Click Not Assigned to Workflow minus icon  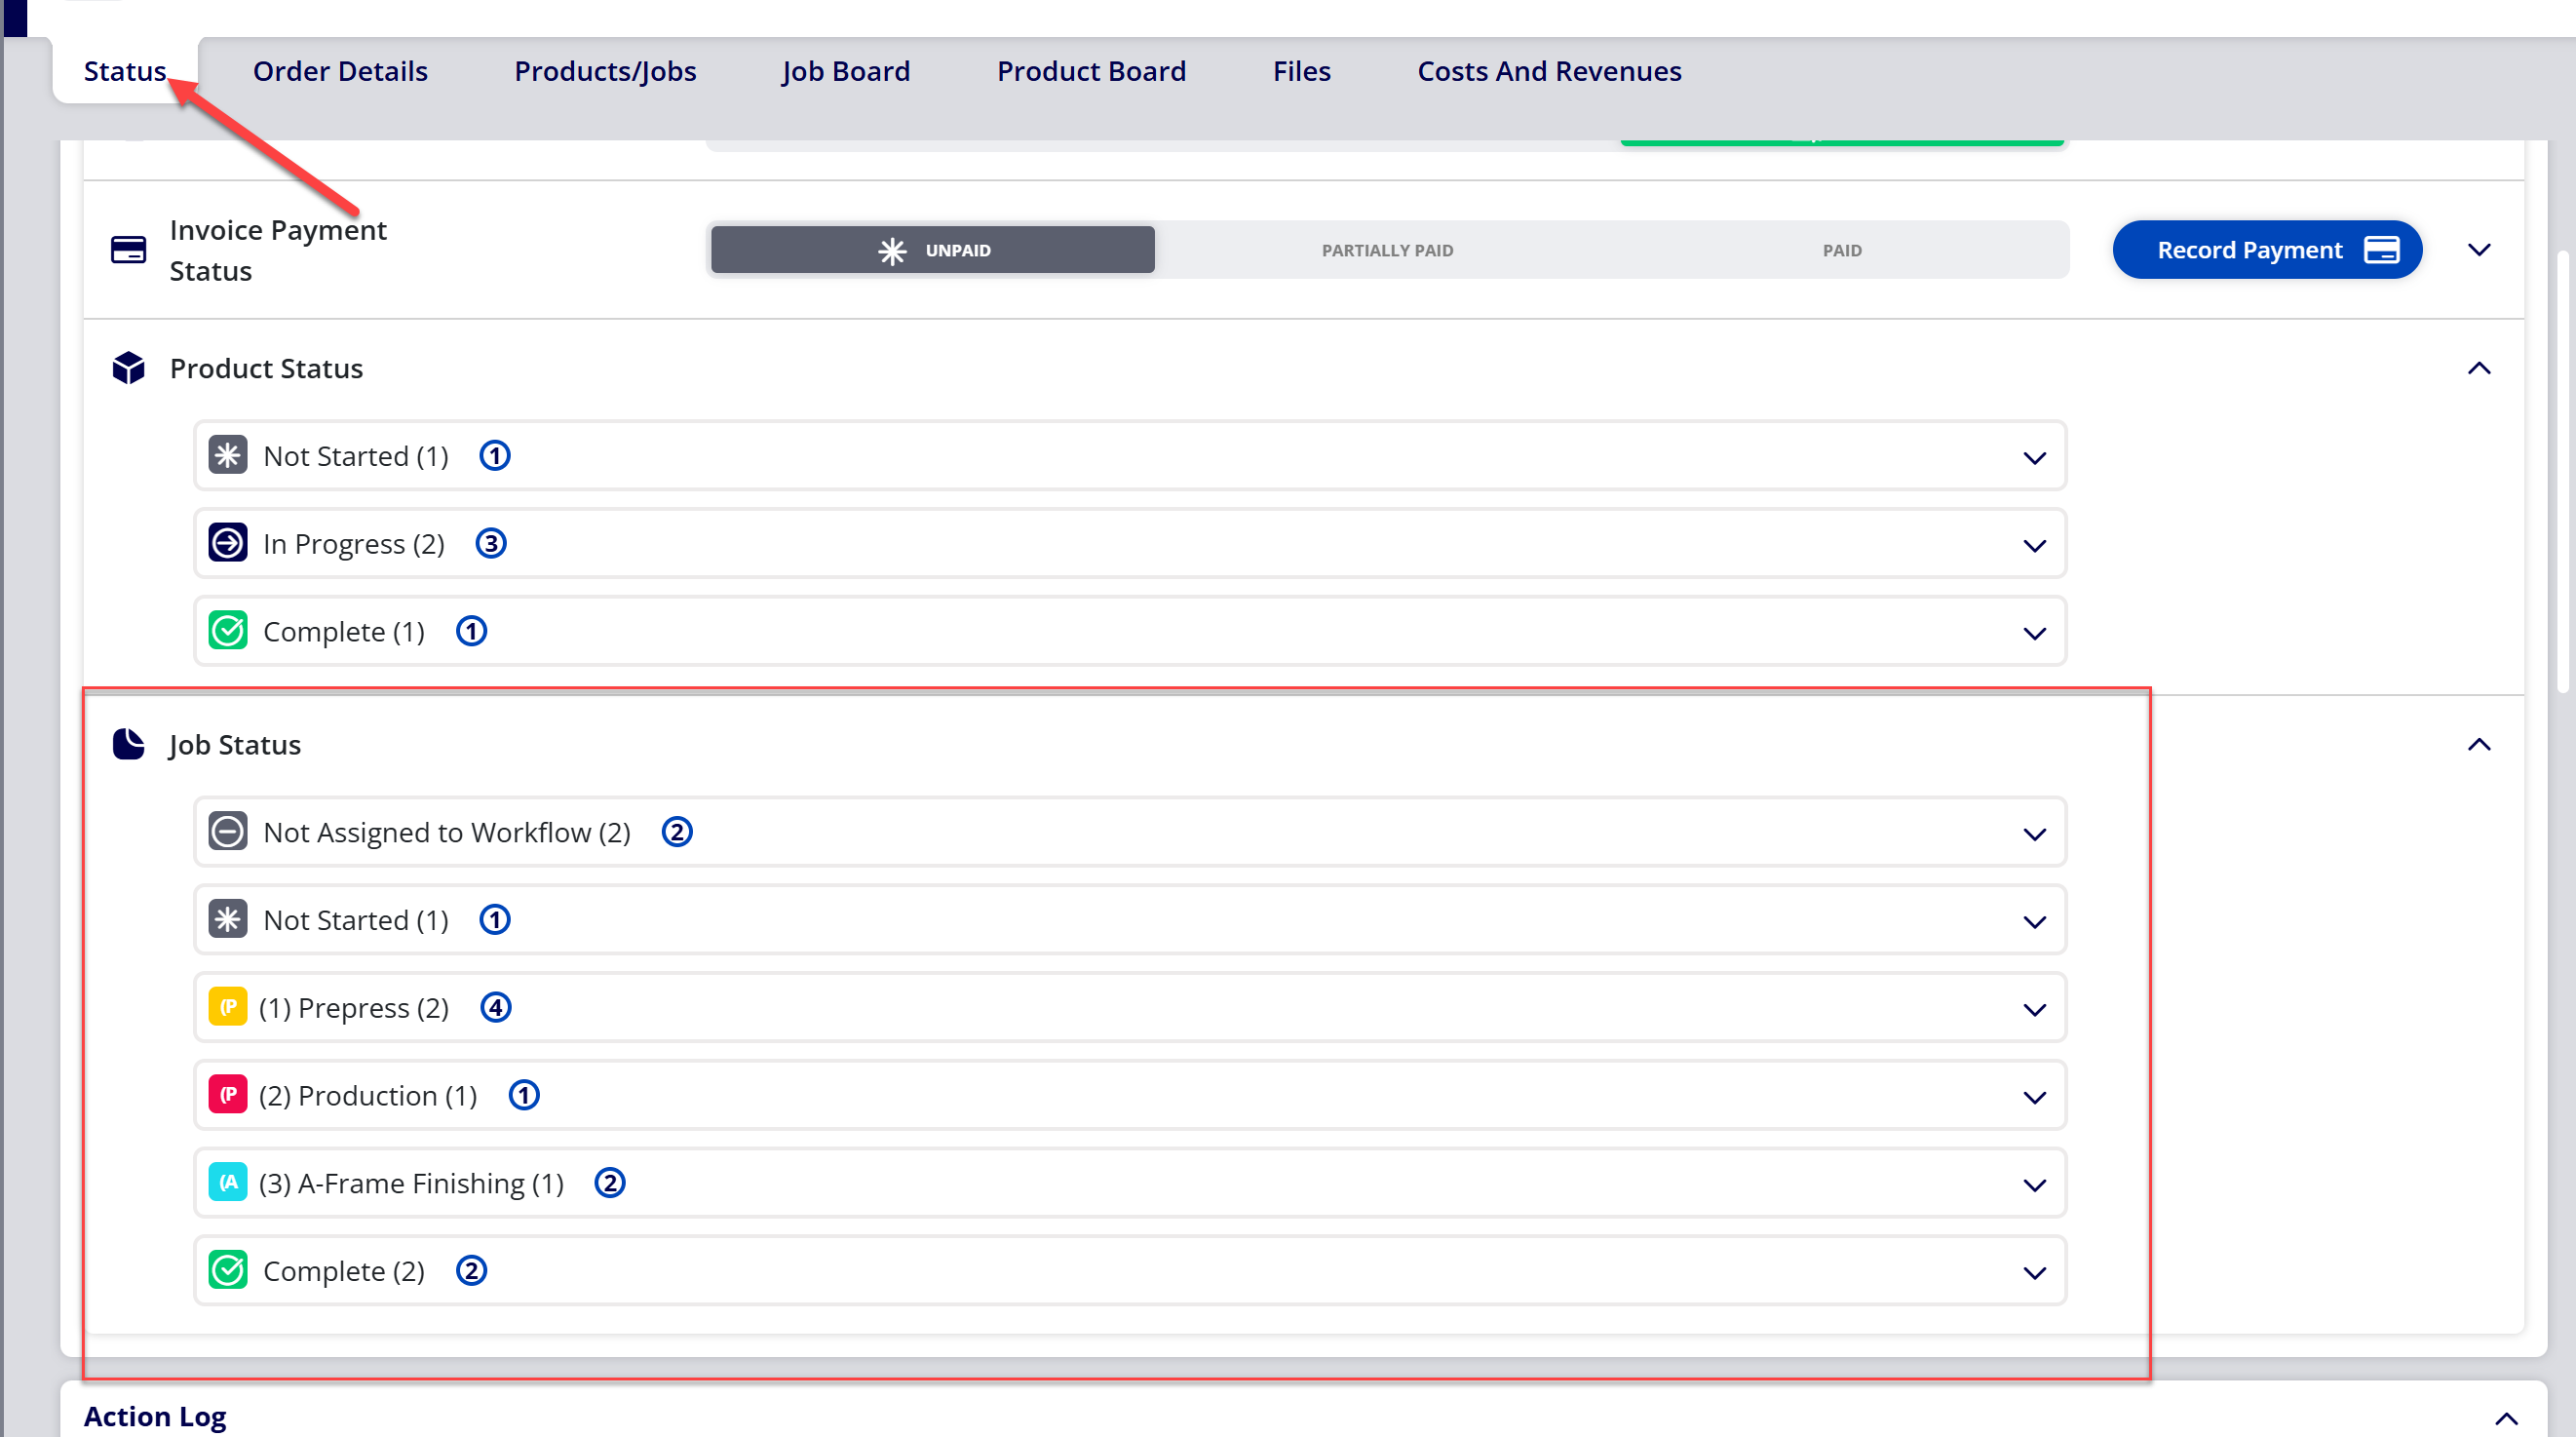point(228,832)
